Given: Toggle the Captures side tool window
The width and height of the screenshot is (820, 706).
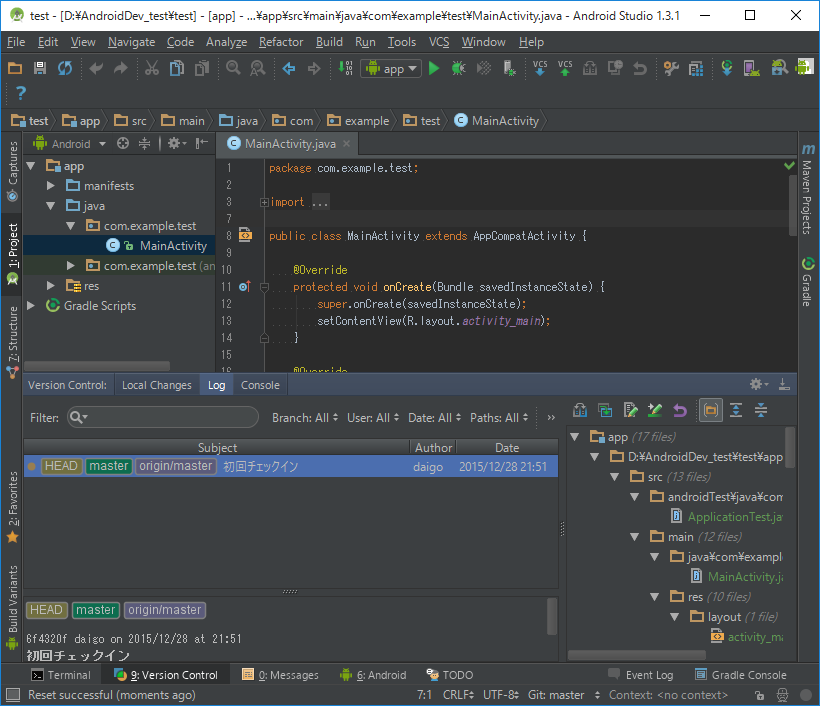Looking at the screenshot, I should click(13, 170).
